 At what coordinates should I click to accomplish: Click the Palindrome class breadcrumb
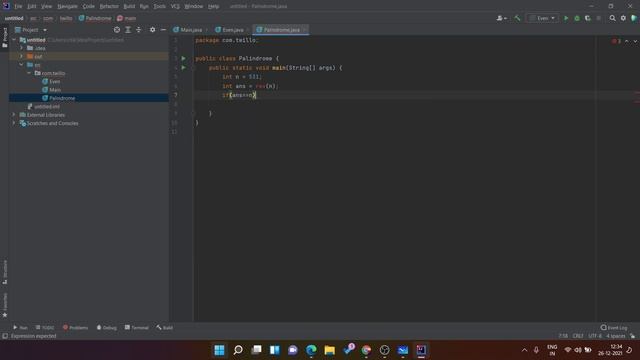click(x=95, y=18)
